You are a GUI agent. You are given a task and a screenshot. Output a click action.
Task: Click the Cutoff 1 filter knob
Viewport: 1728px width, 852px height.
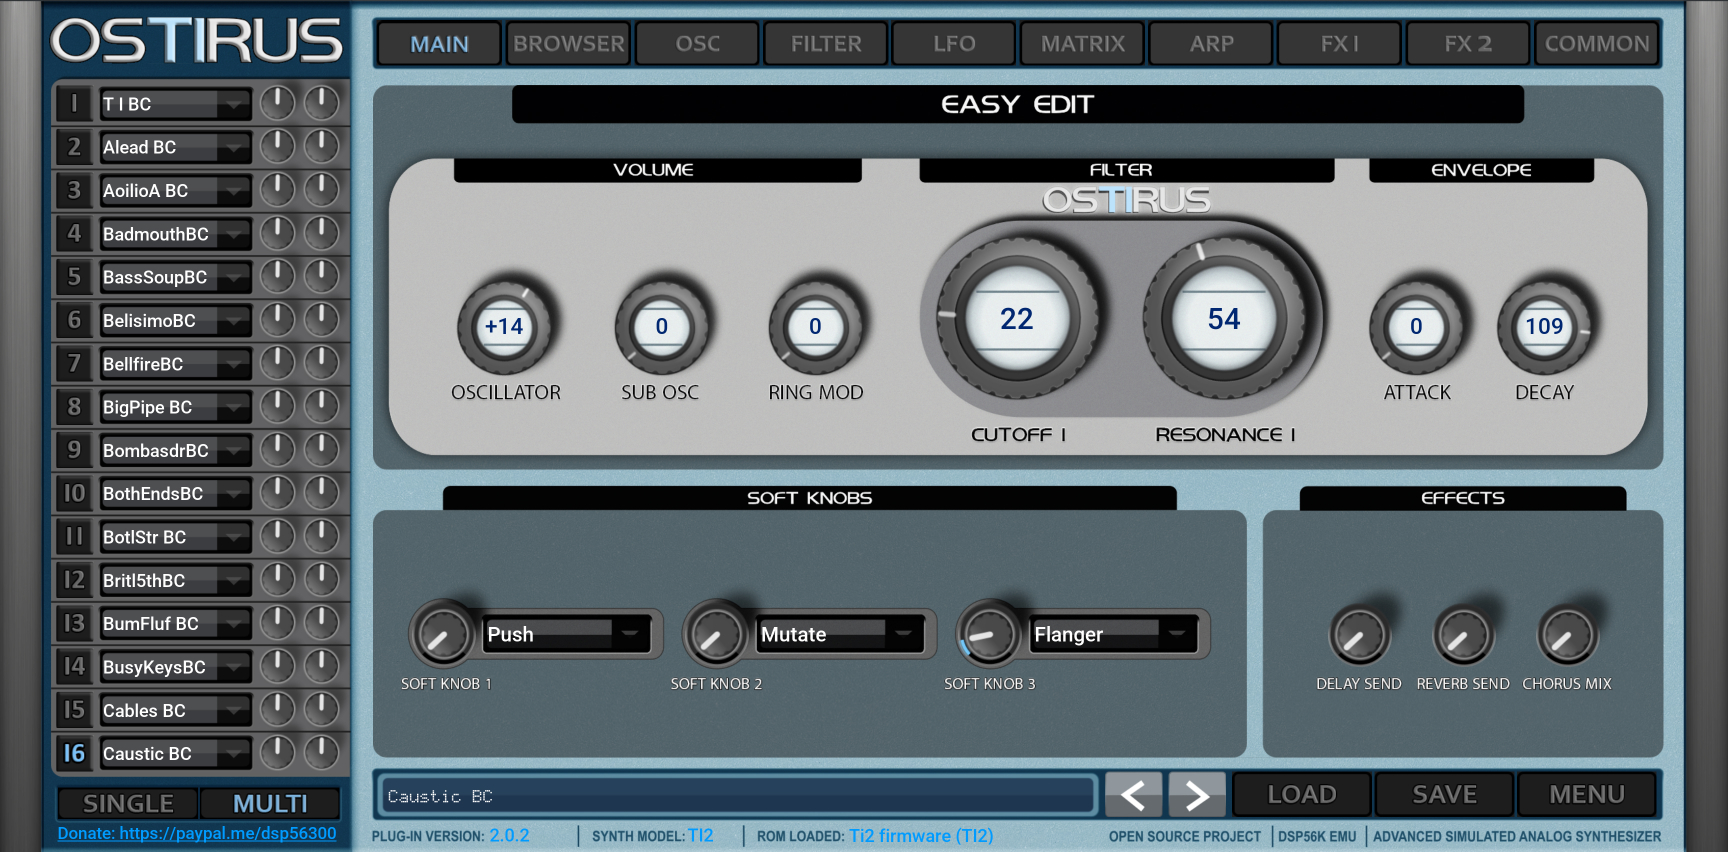pyautogui.click(x=1016, y=319)
